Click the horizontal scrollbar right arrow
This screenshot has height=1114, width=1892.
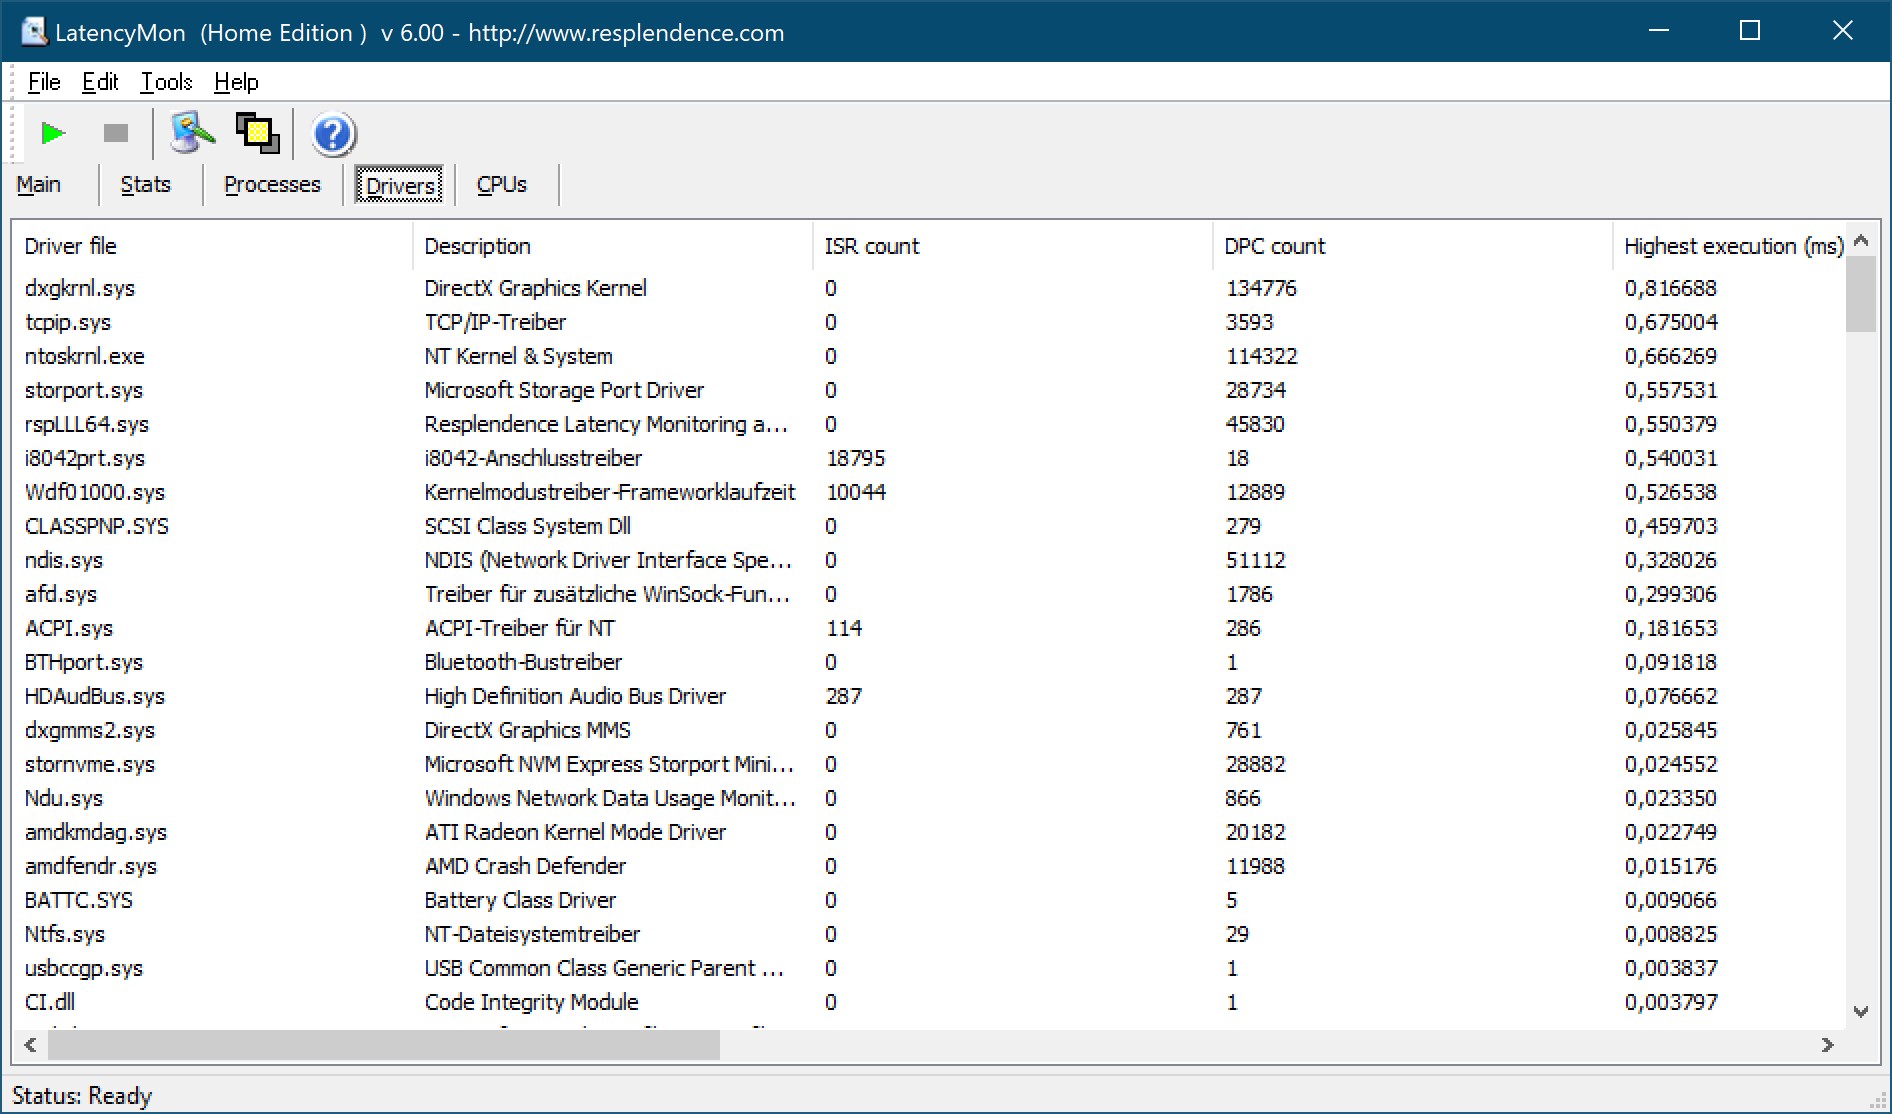click(1828, 1045)
